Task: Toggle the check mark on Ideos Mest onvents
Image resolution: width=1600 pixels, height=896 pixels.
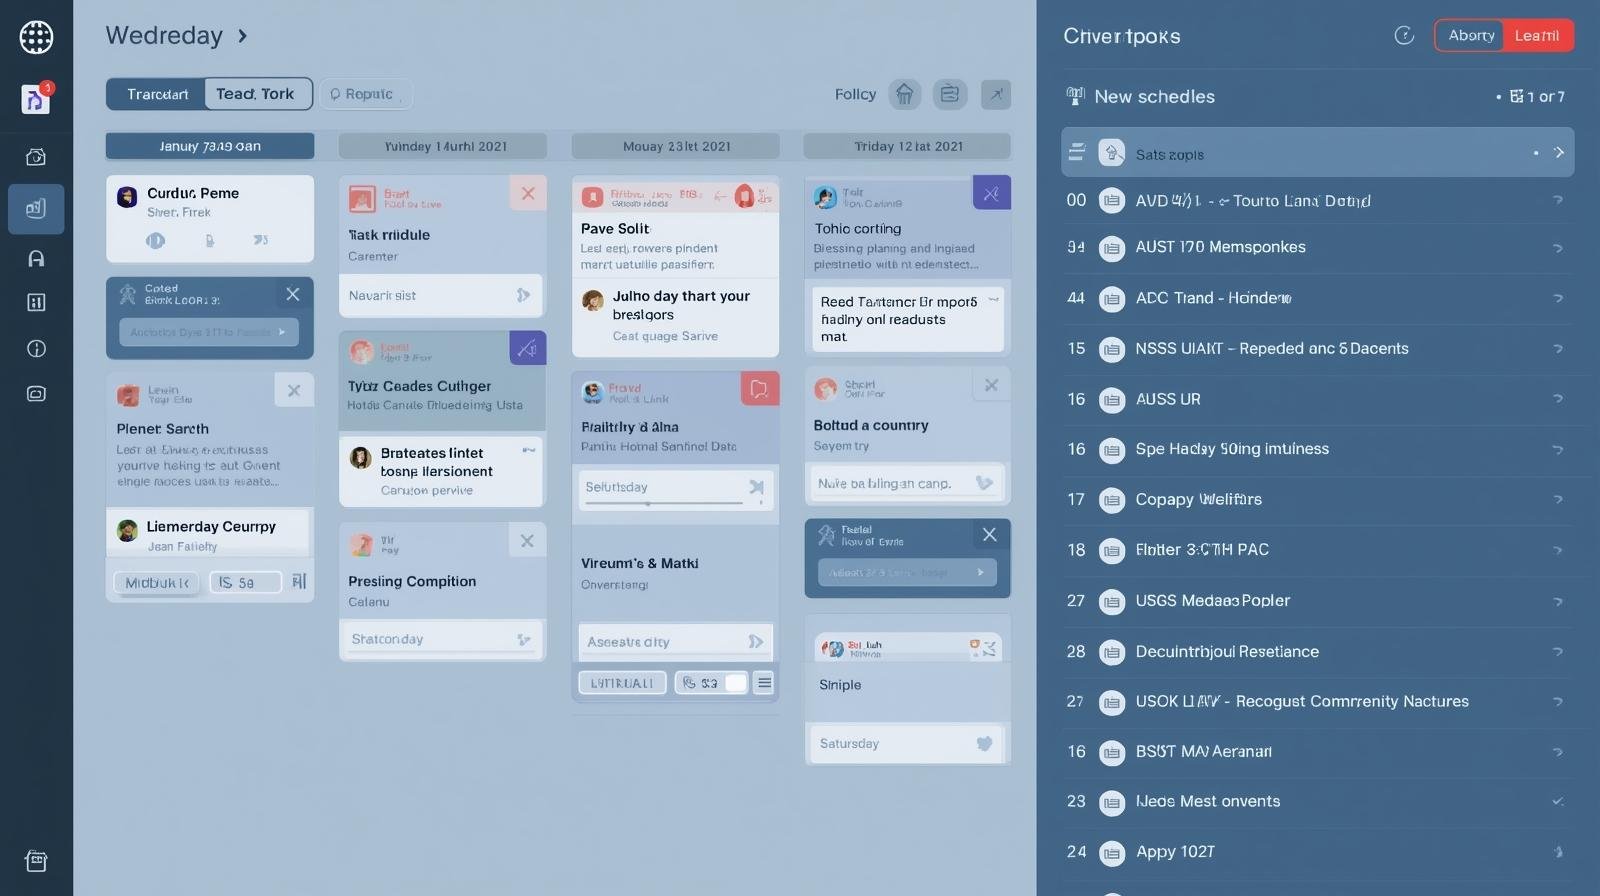Action: 1557,801
